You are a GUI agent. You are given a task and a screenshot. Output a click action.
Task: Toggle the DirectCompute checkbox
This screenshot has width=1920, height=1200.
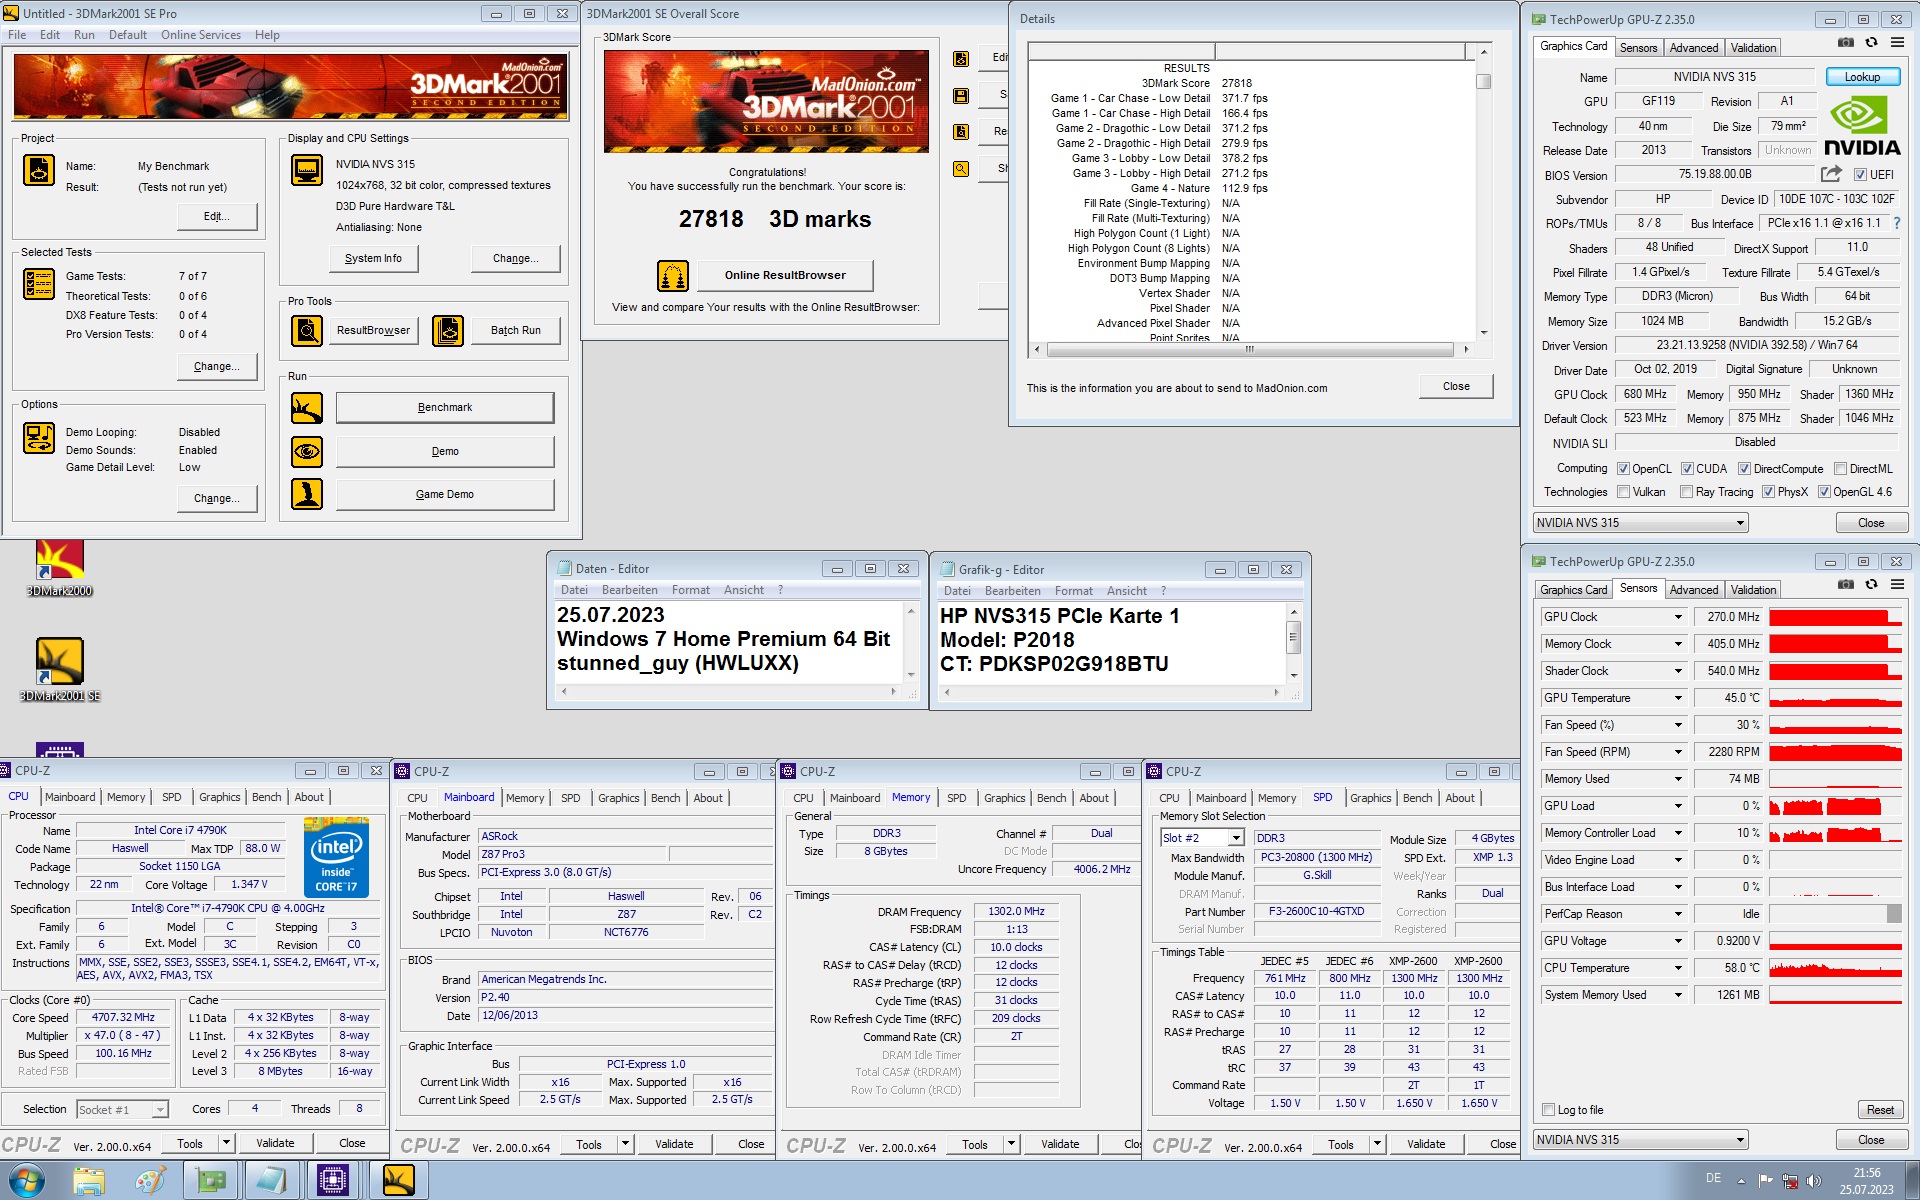point(1744,469)
